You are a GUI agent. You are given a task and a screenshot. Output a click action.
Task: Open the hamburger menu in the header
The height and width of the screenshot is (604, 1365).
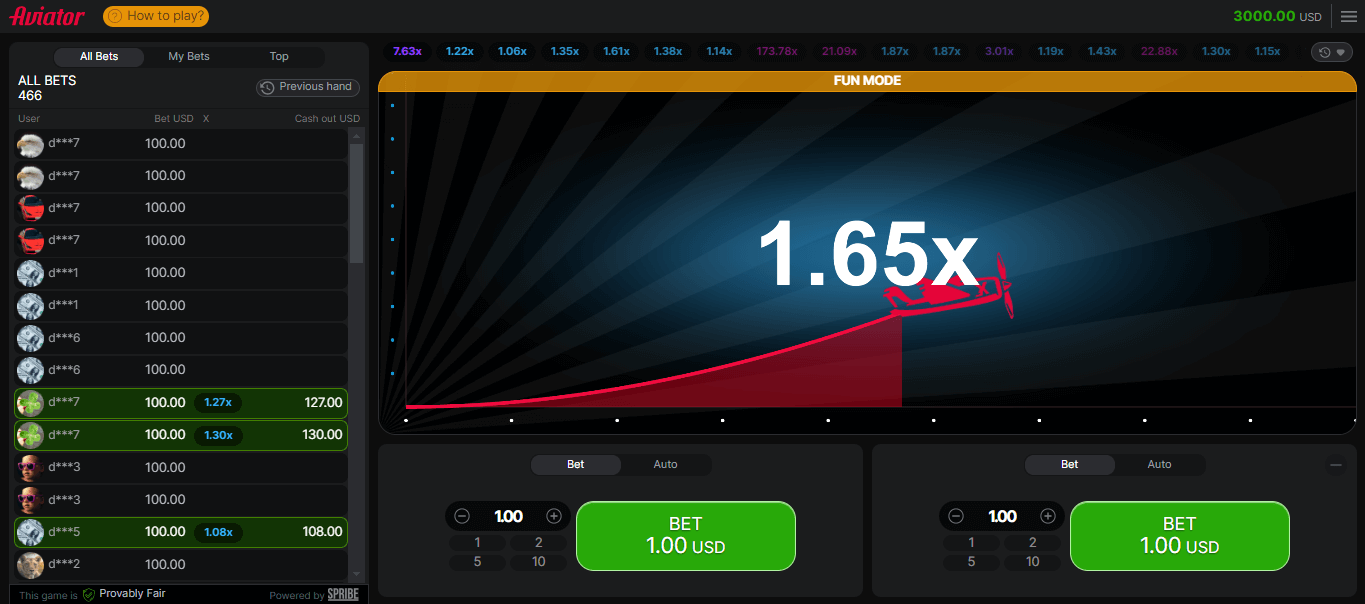(1348, 16)
